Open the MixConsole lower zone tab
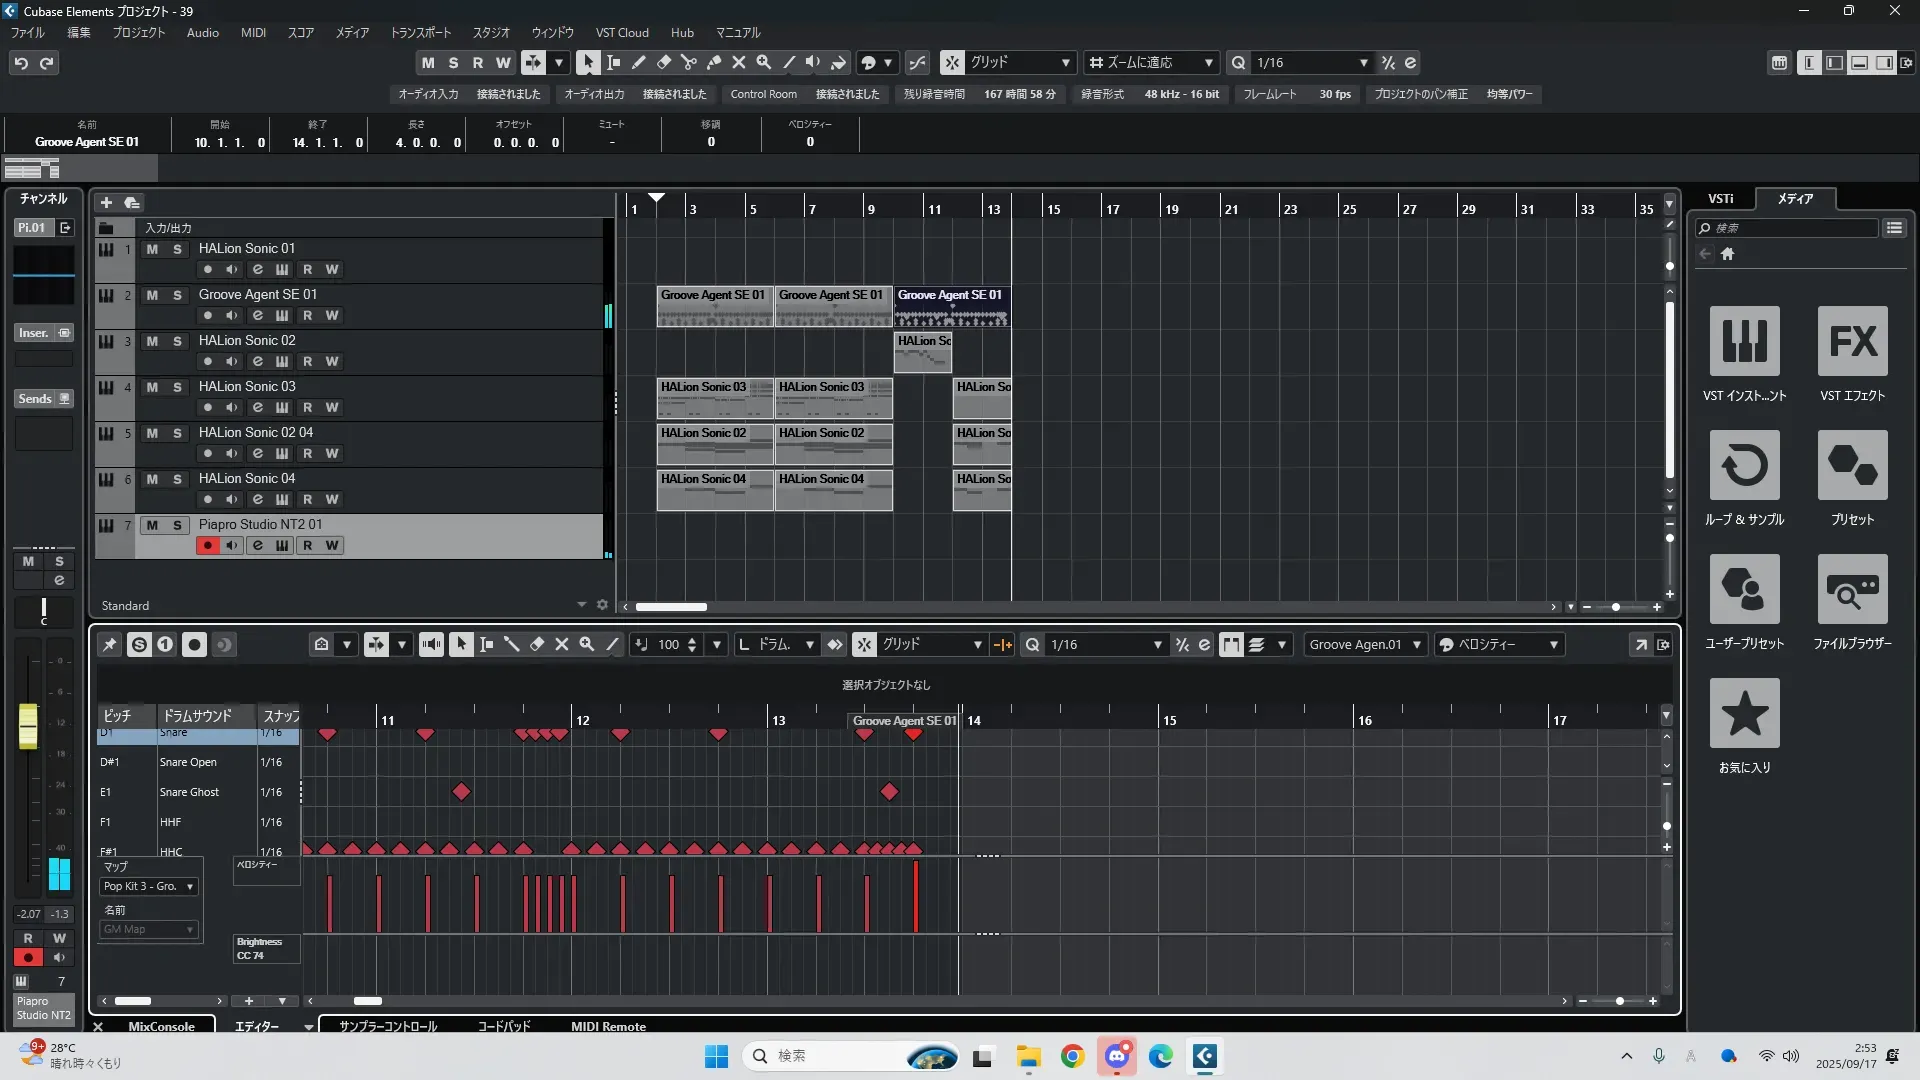 (161, 1026)
